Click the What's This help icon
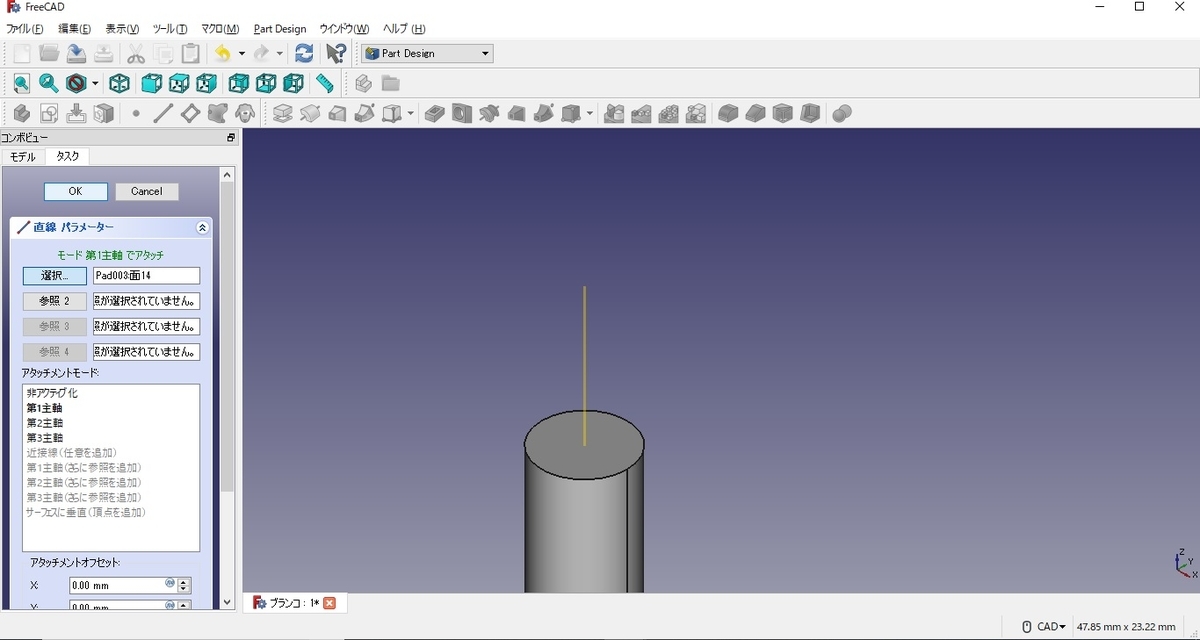Screen dimensions: 1200x640 [x=336, y=54]
